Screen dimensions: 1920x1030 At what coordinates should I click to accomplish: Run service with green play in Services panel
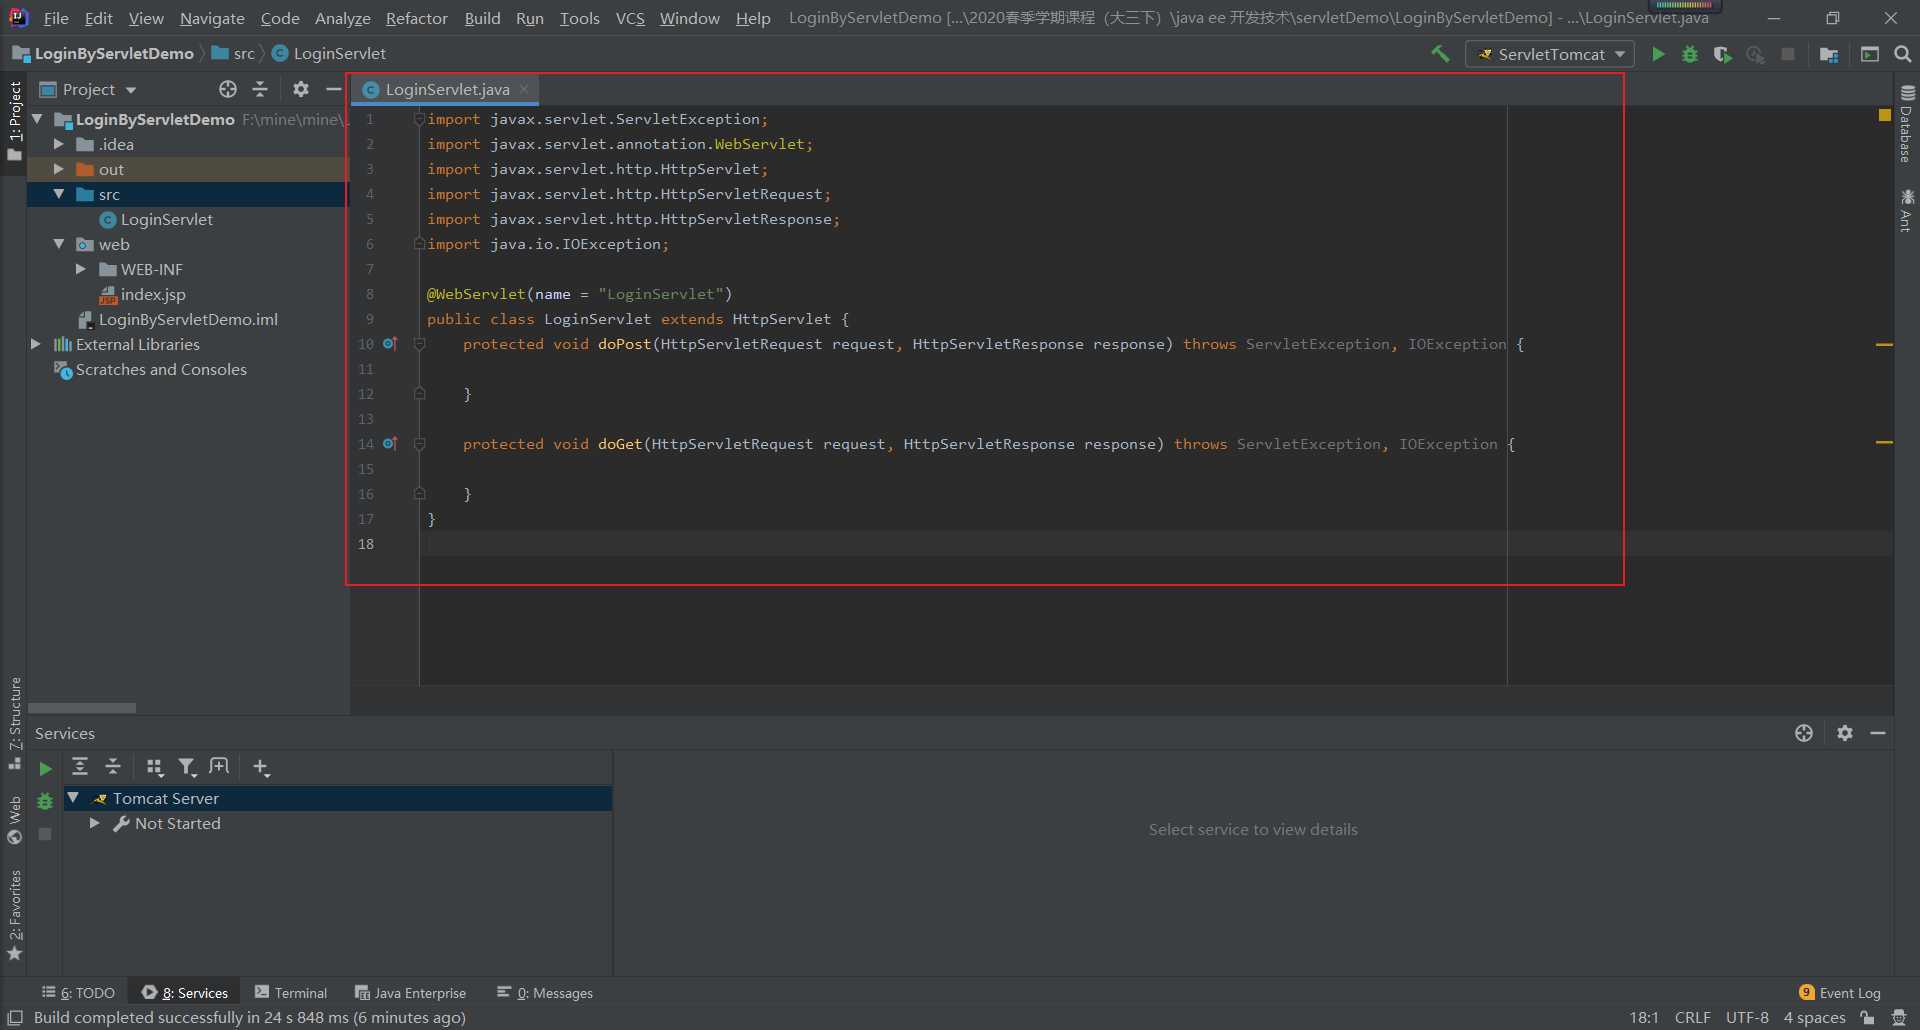[x=45, y=768]
